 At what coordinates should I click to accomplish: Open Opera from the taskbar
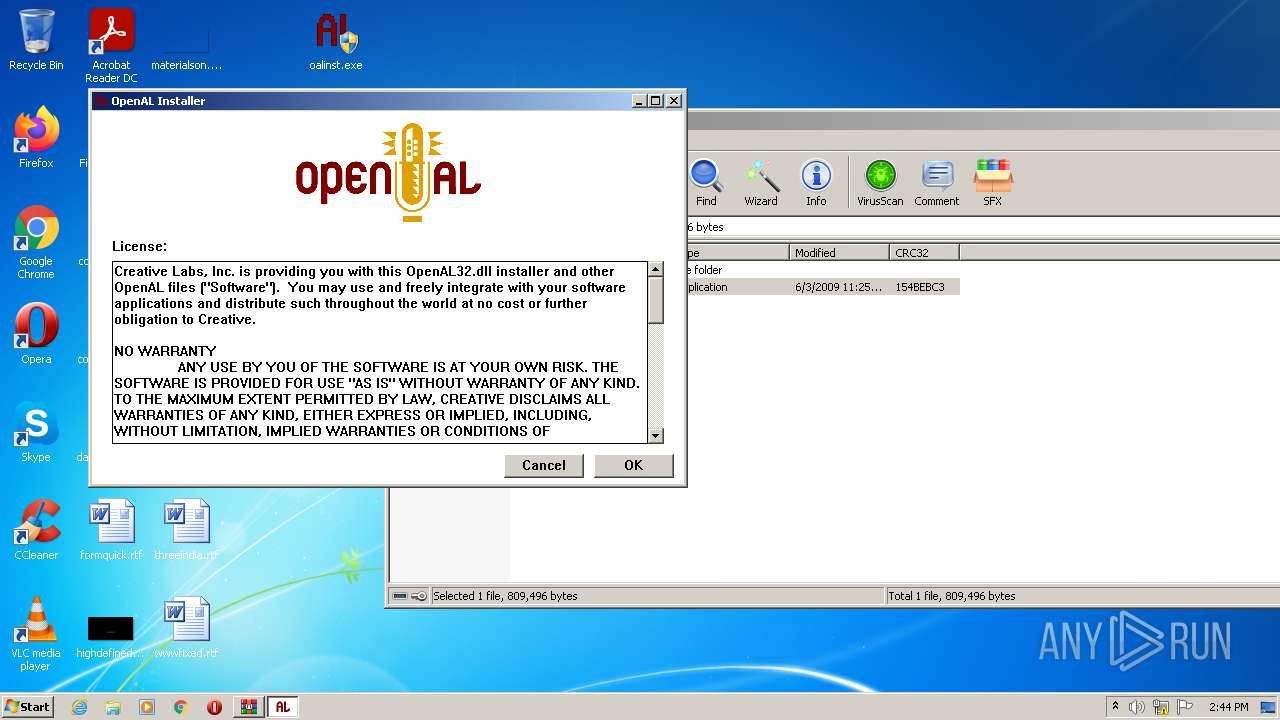coord(214,707)
